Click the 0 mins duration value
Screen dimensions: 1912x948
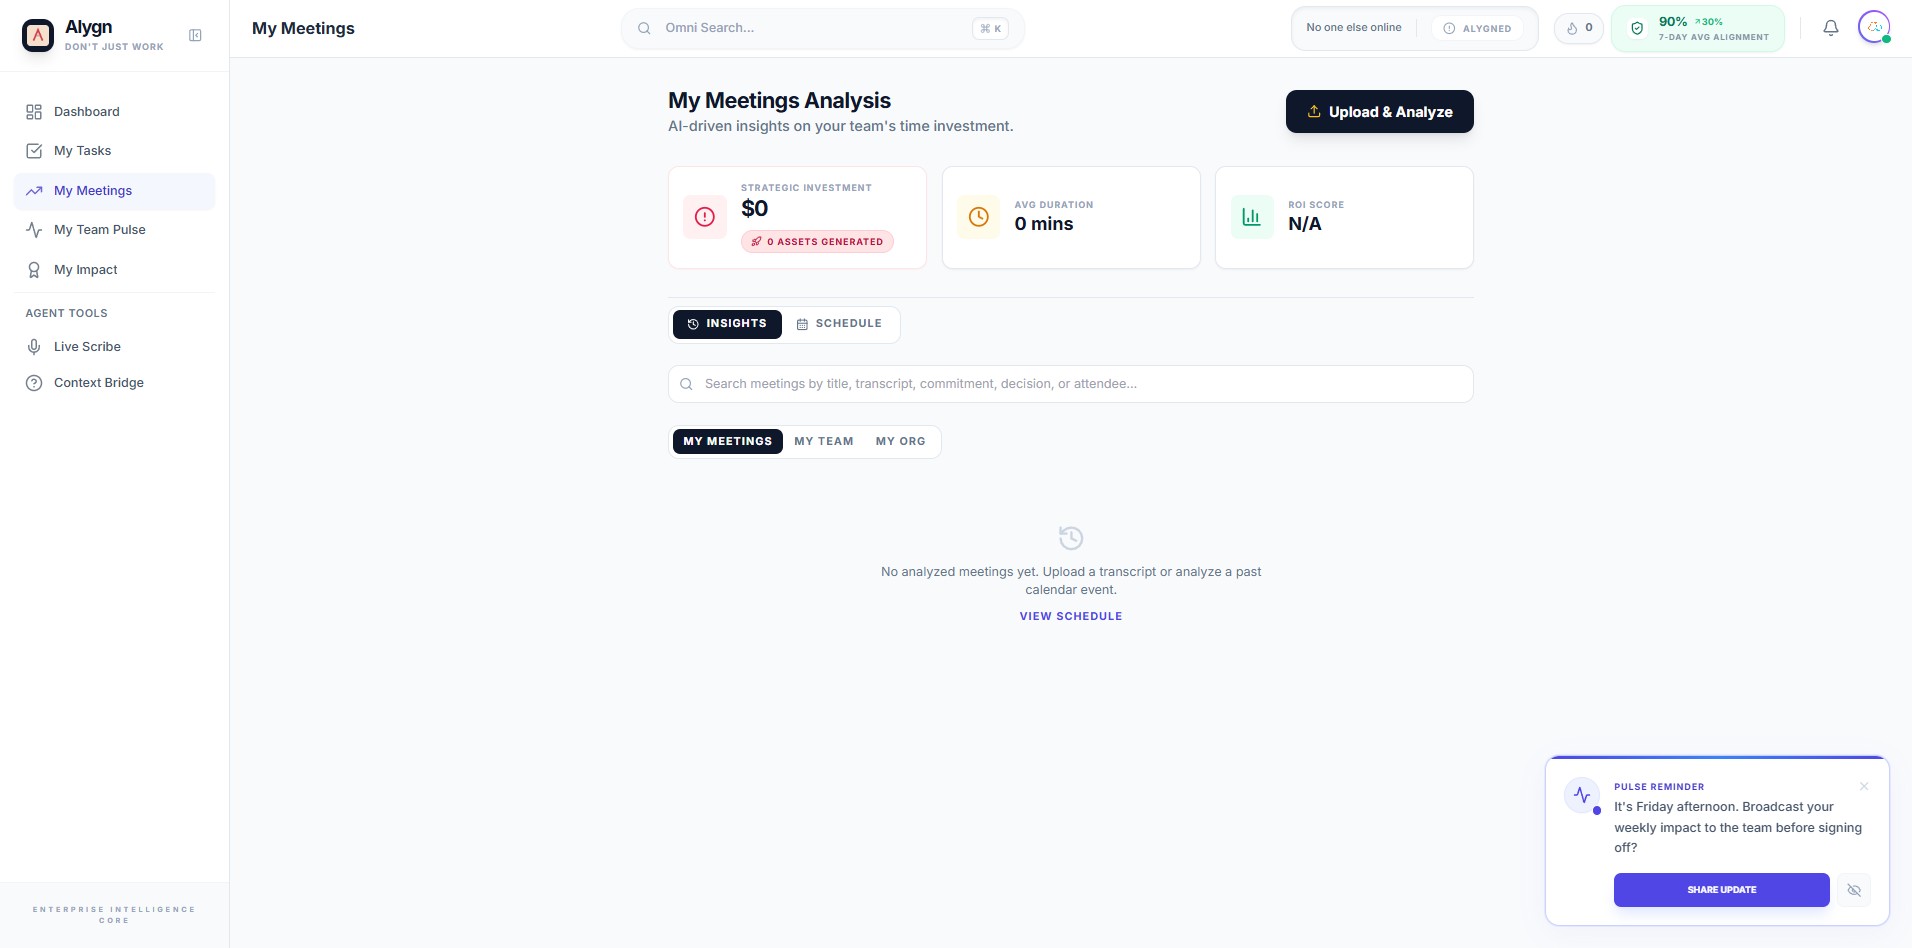1044,224
